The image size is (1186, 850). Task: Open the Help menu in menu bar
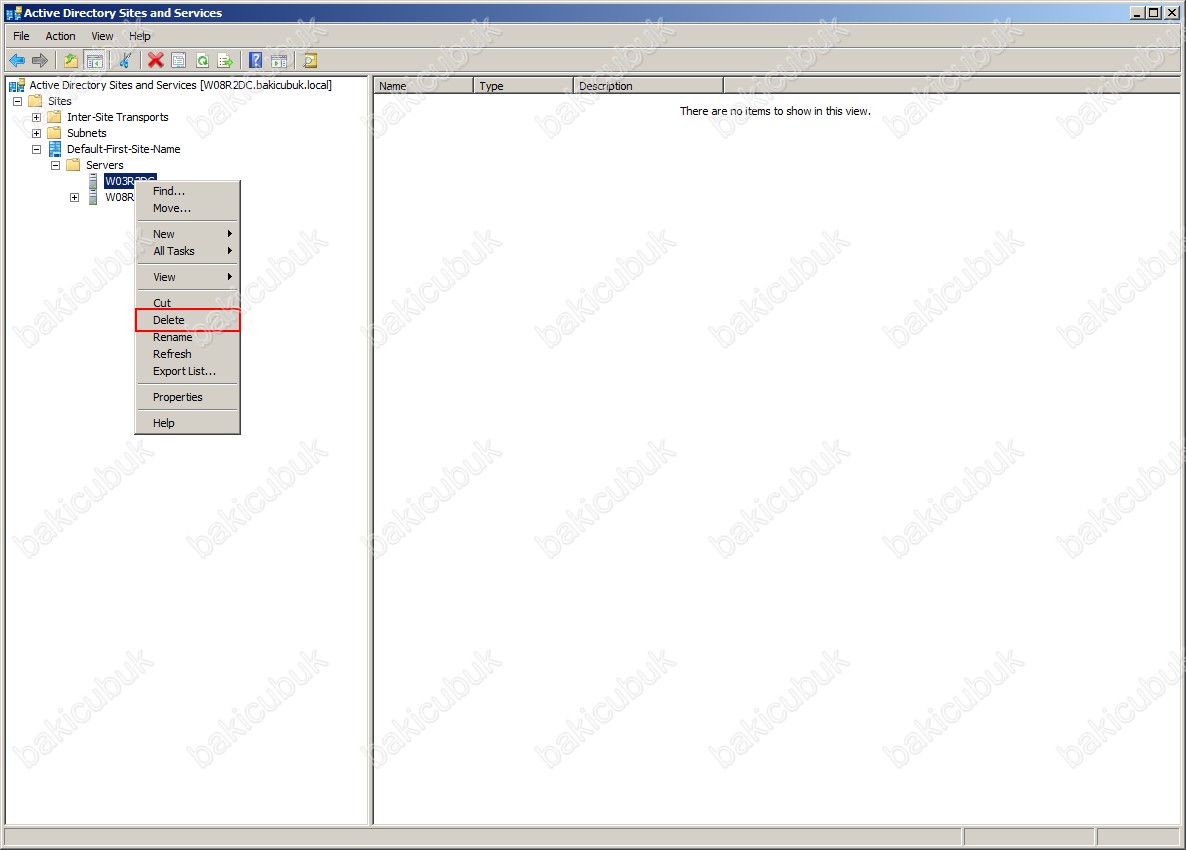click(140, 36)
